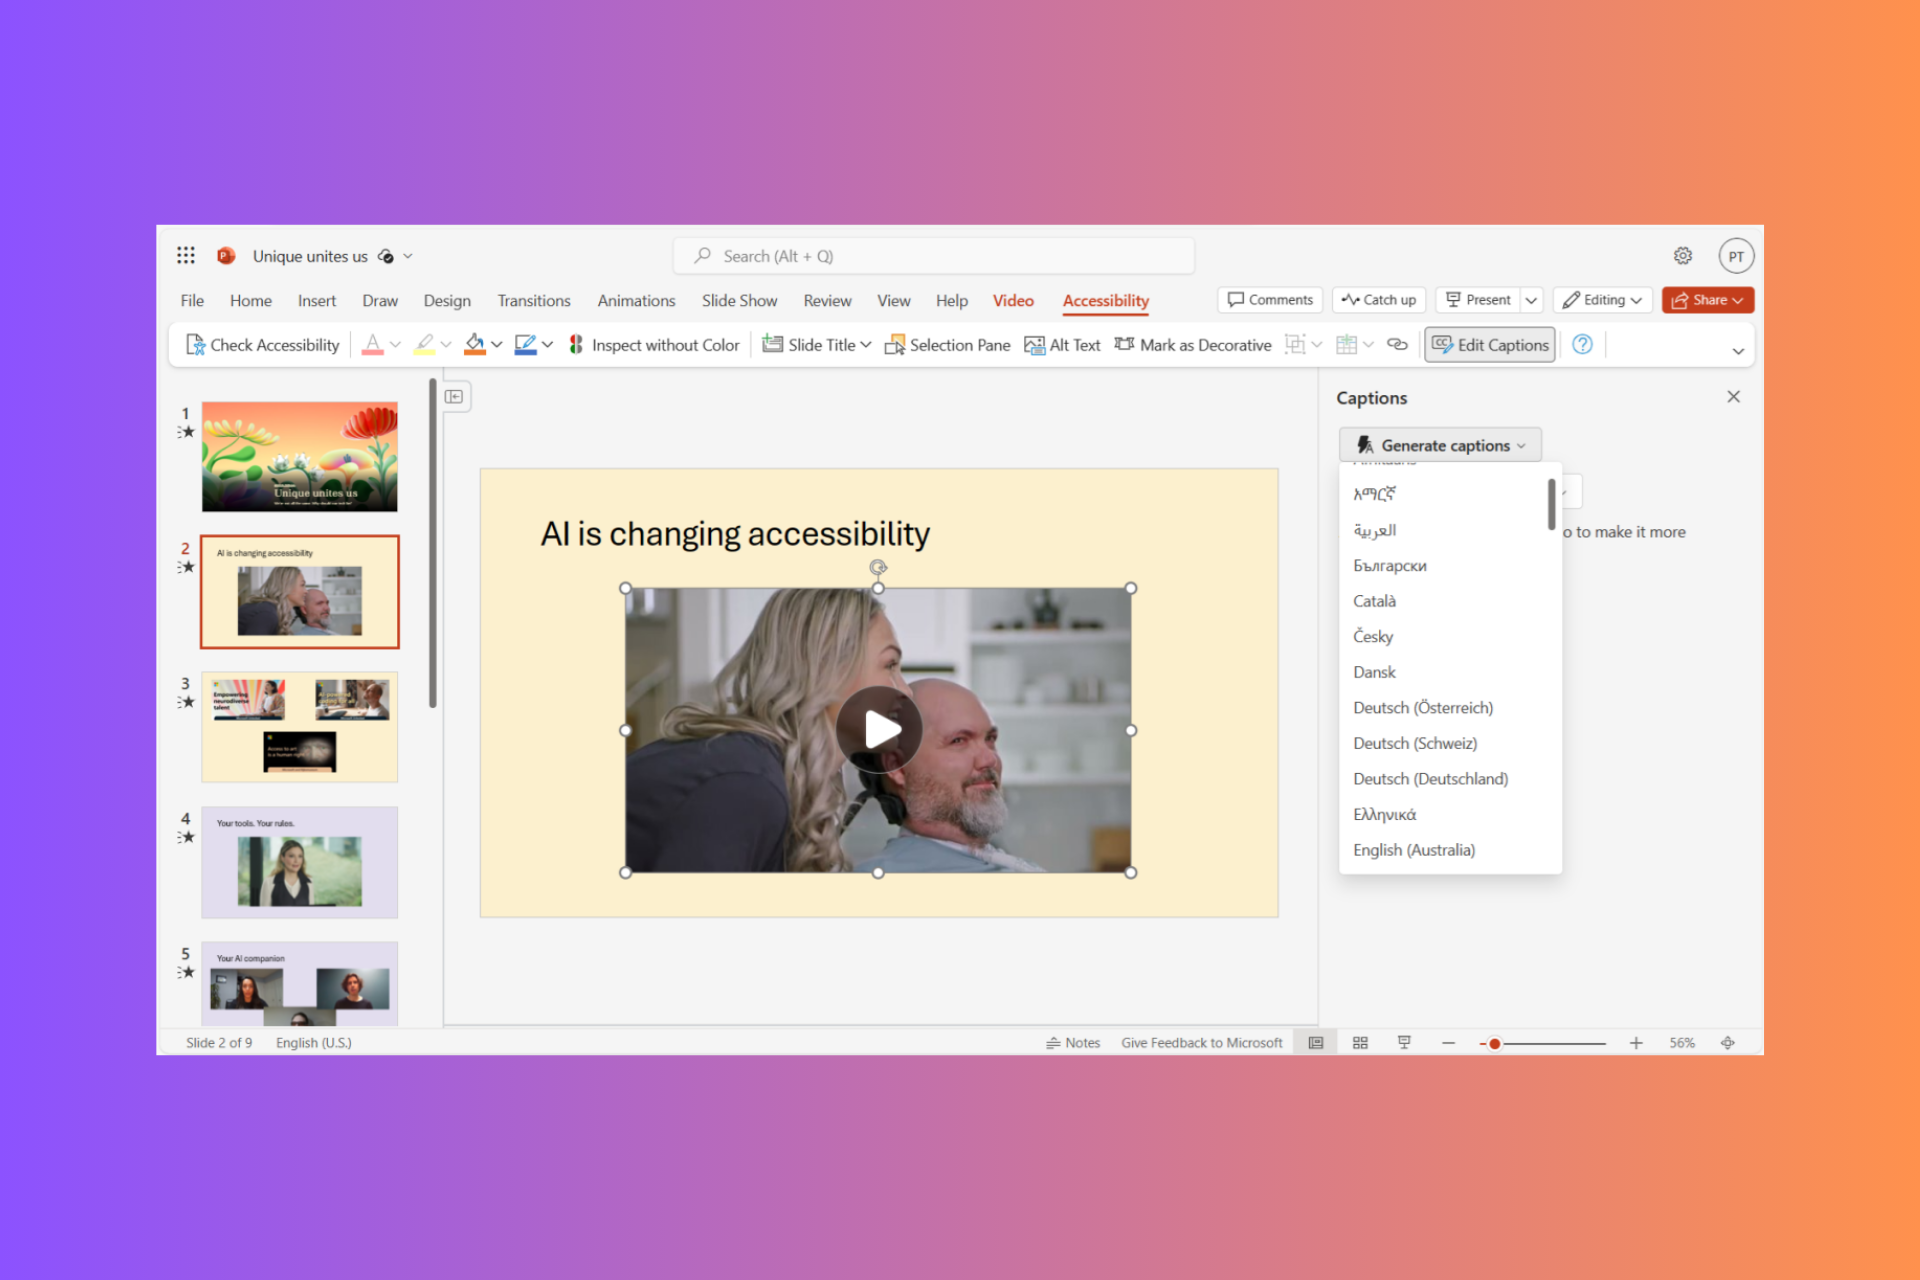Start slideshow from status bar icon

1404,1043
